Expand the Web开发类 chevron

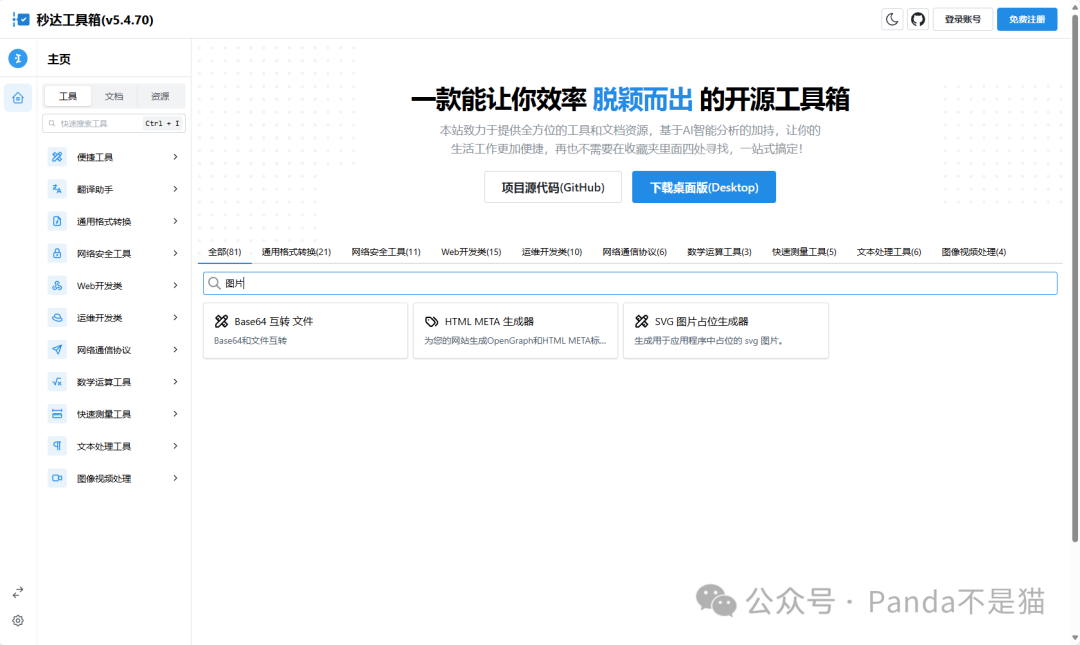pos(176,285)
